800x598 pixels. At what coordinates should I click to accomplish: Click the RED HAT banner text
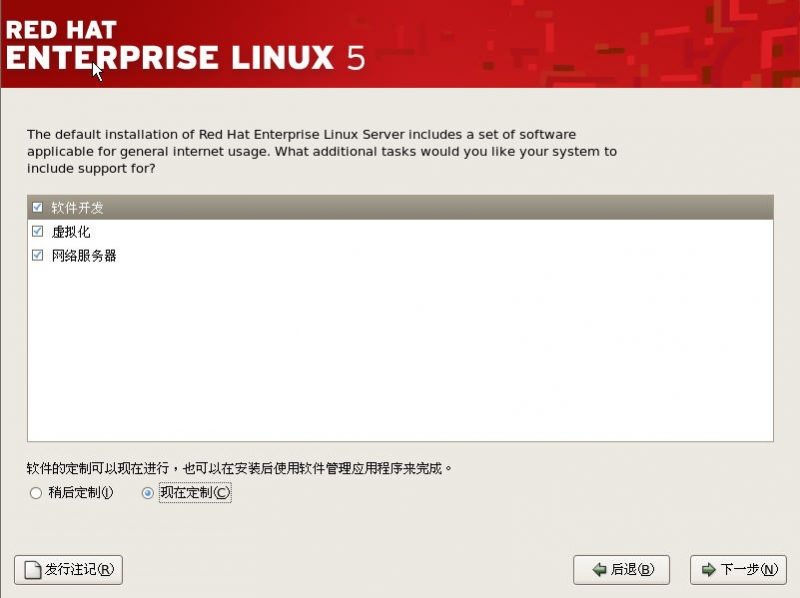(60, 22)
